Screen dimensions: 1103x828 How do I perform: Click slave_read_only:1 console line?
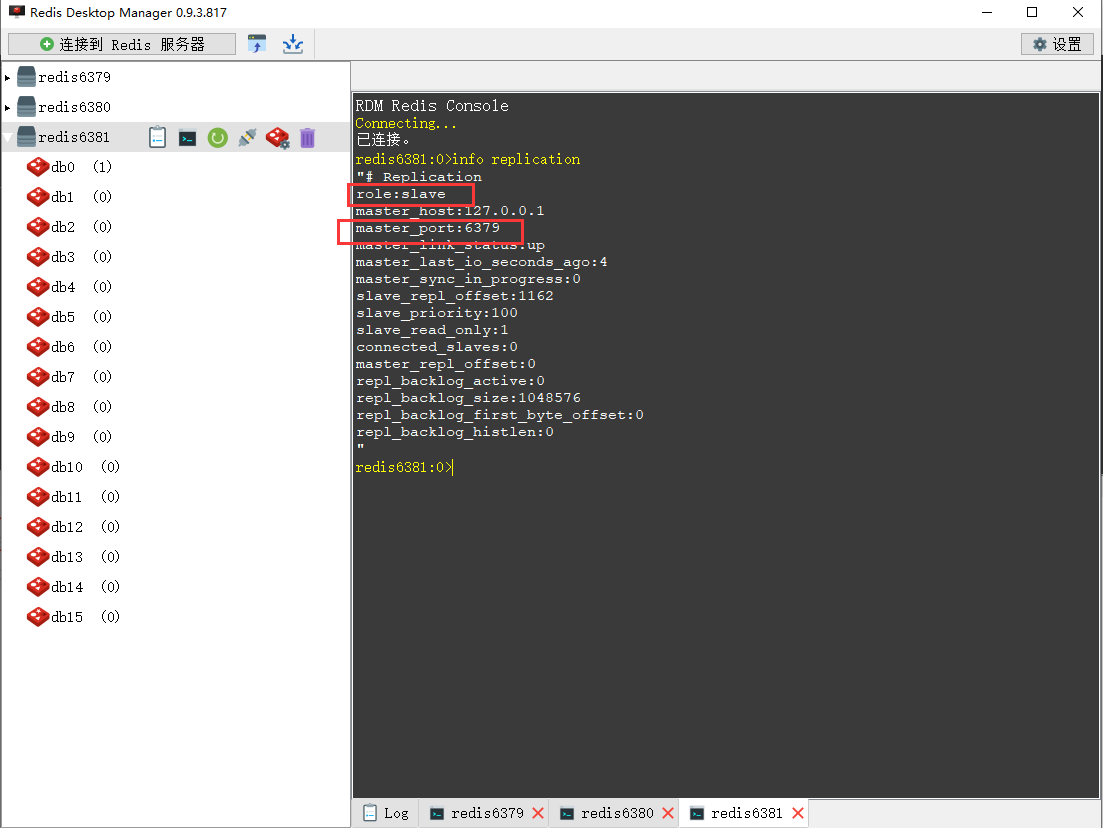432,330
